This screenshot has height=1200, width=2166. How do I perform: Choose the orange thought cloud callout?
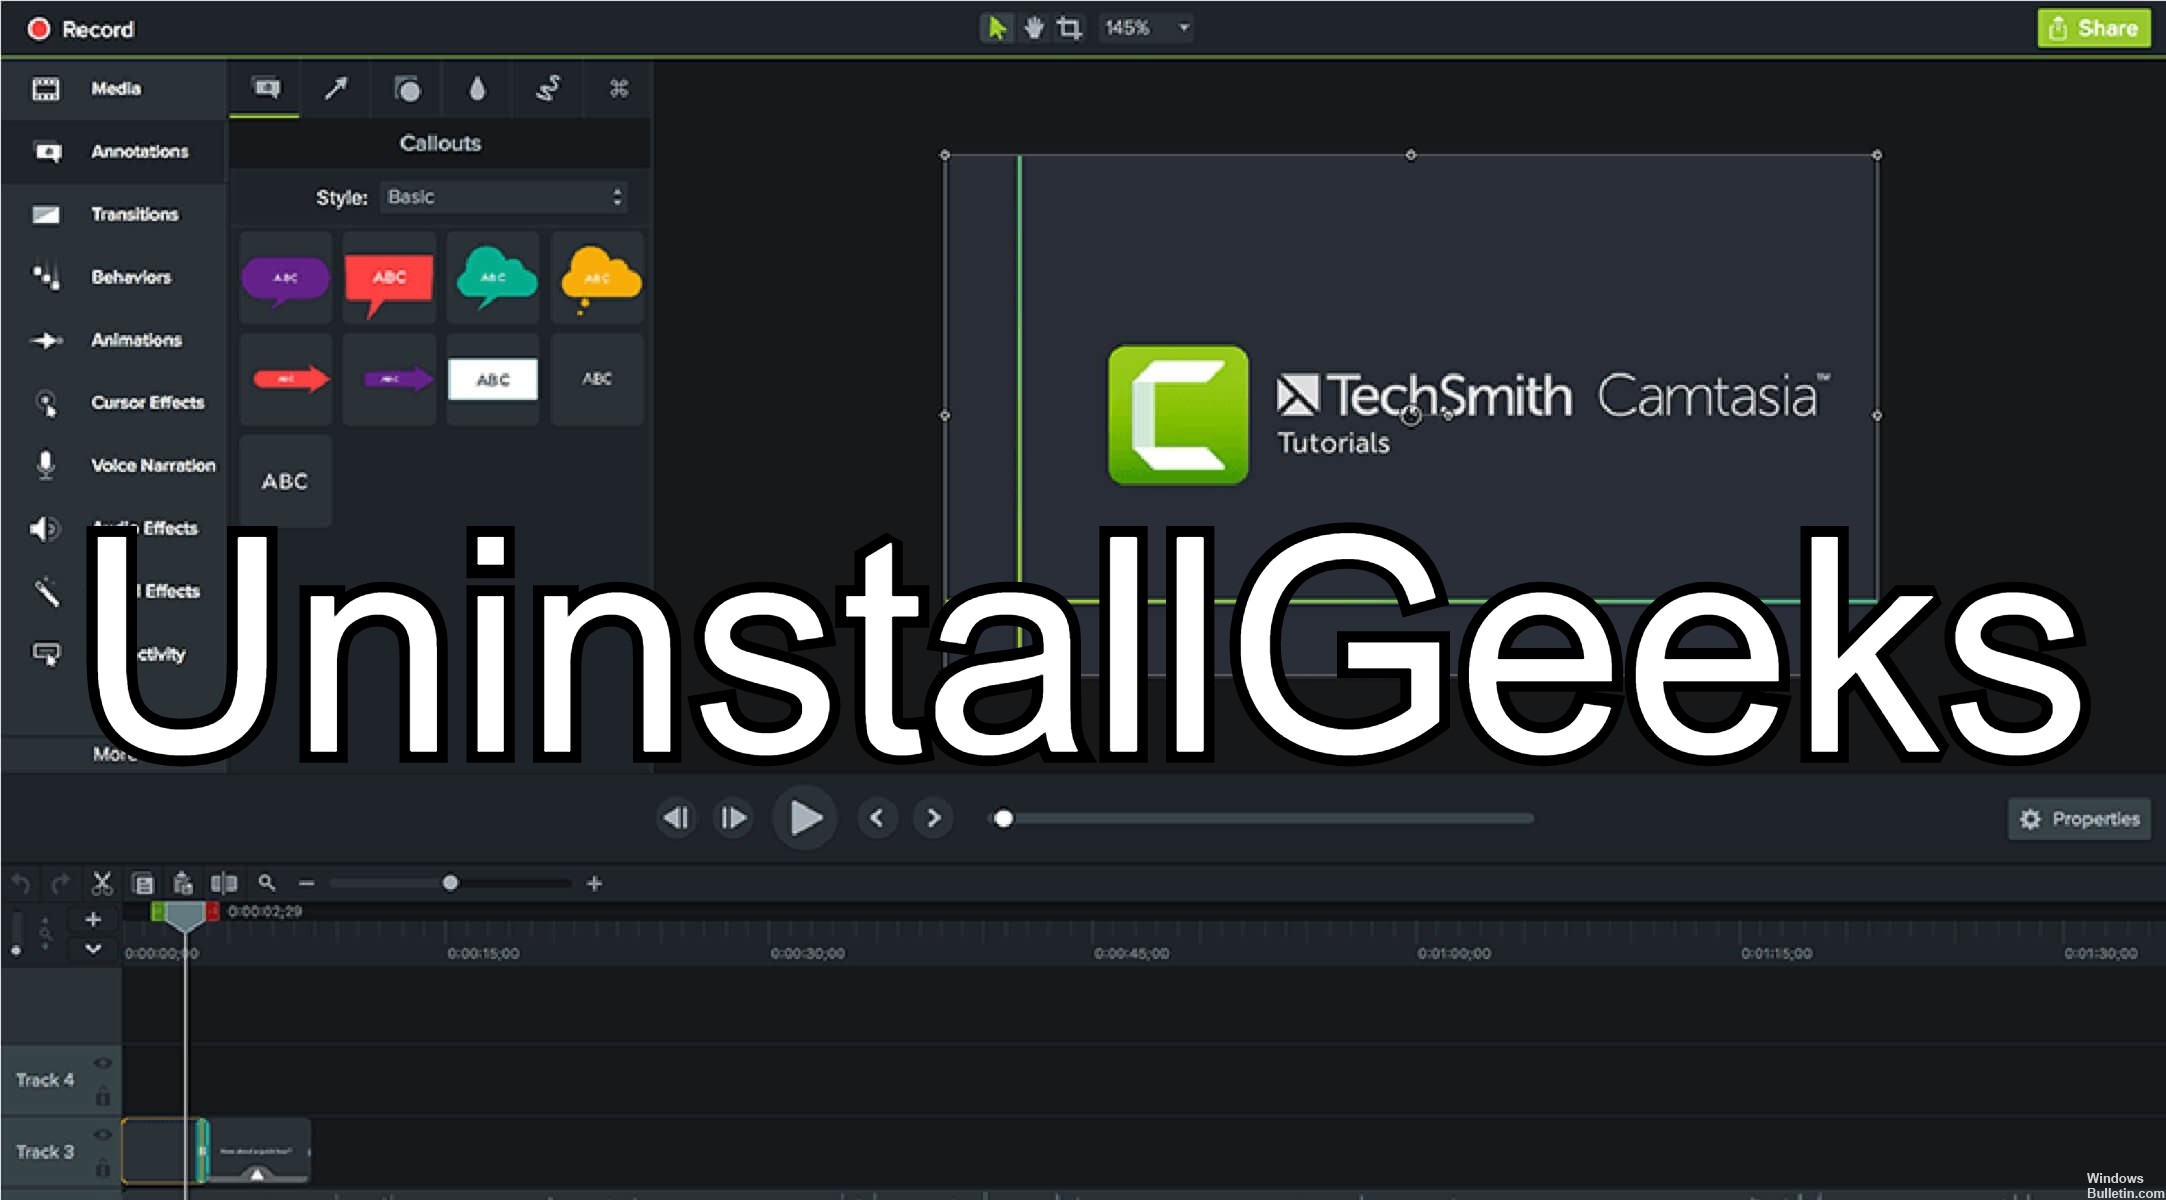pos(598,278)
